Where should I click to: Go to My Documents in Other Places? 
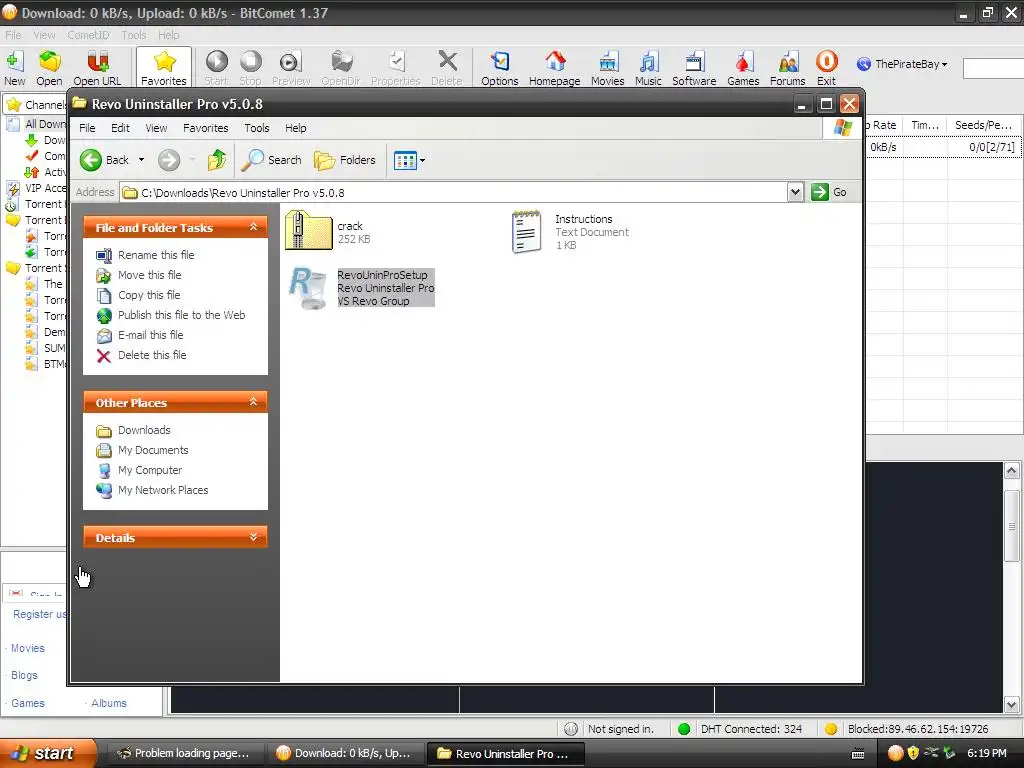tap(153, 450)
